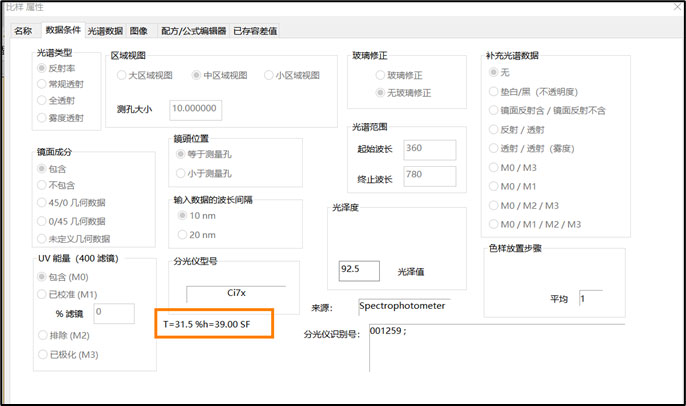Select the 反射率 spectrum type radio button
This screenshot has height=406, width=686.
pos(41,68)
